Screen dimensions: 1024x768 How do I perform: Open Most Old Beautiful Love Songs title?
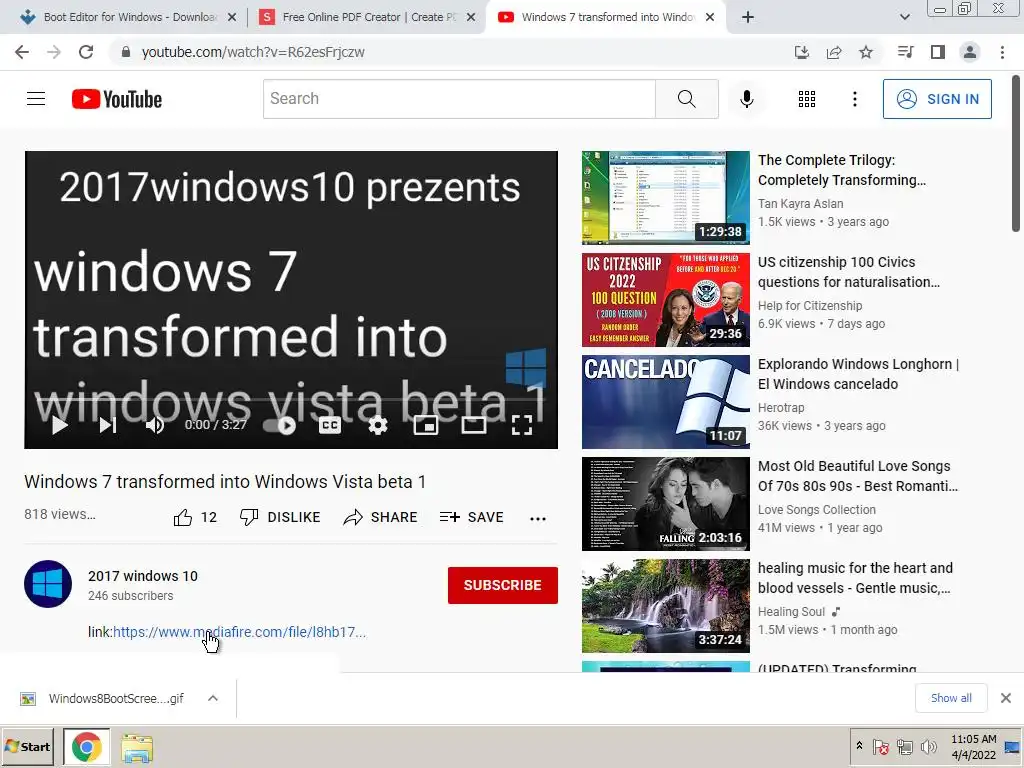click(x=857, y=476)
